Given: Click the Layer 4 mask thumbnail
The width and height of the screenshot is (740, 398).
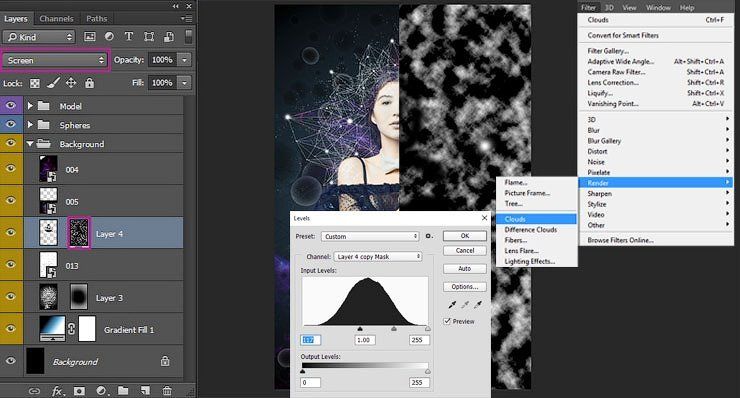Looking at the screenshot, I should pos(79,233).
